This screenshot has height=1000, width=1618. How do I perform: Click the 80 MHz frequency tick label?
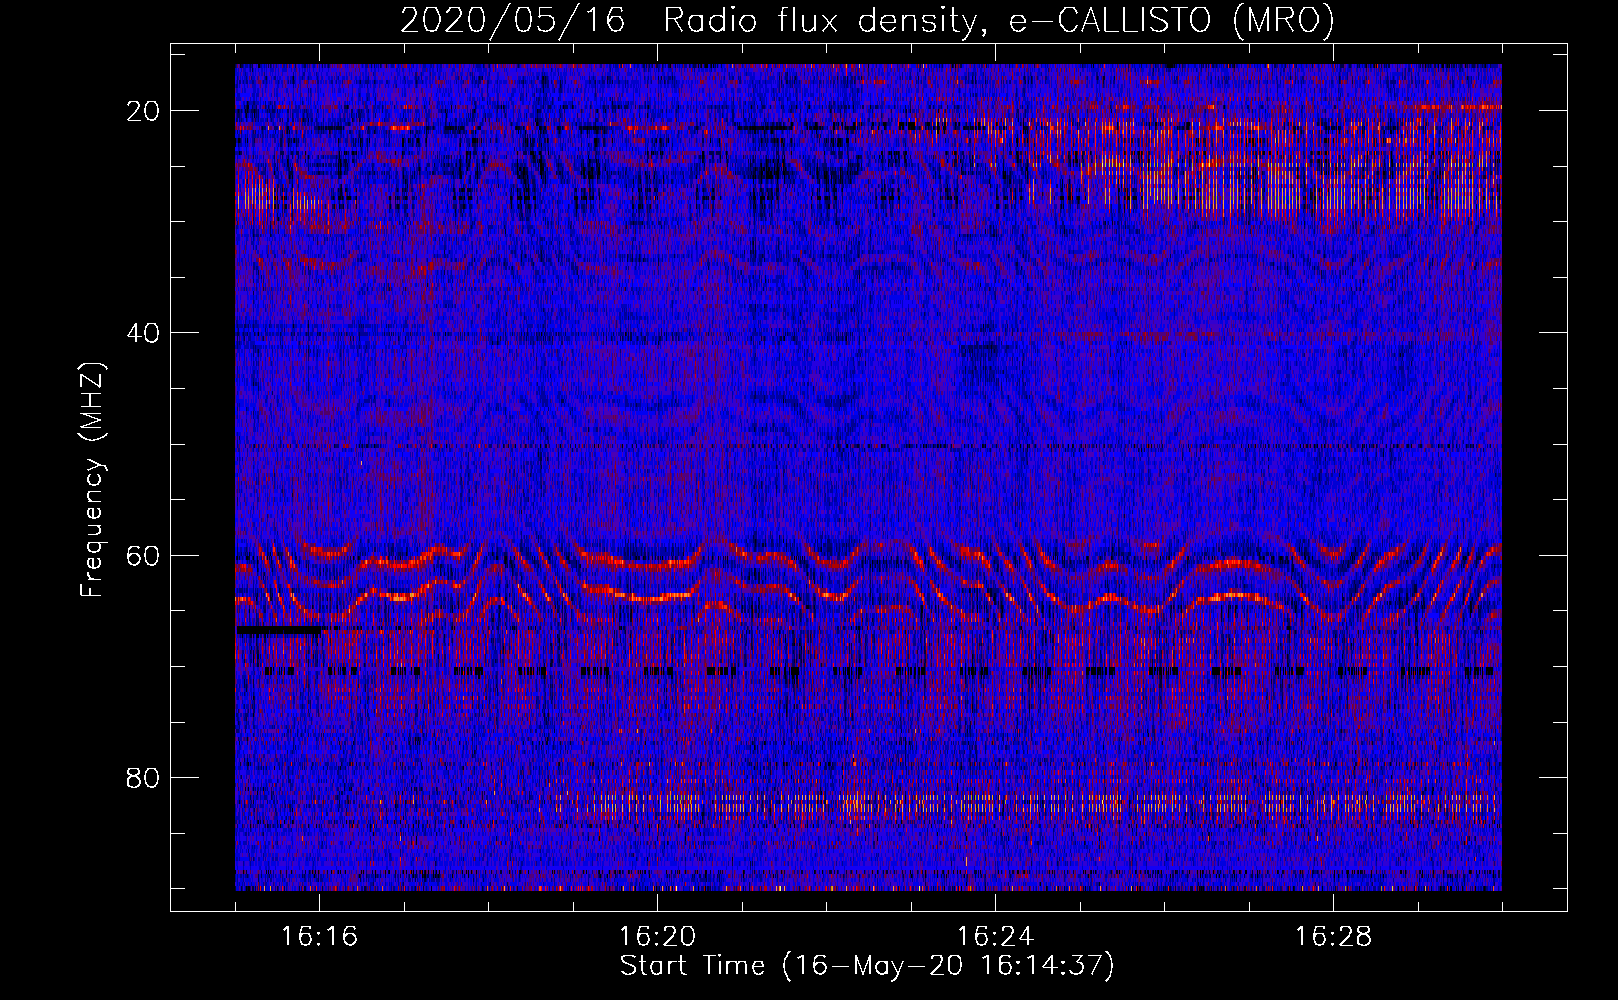click(143, 777)
